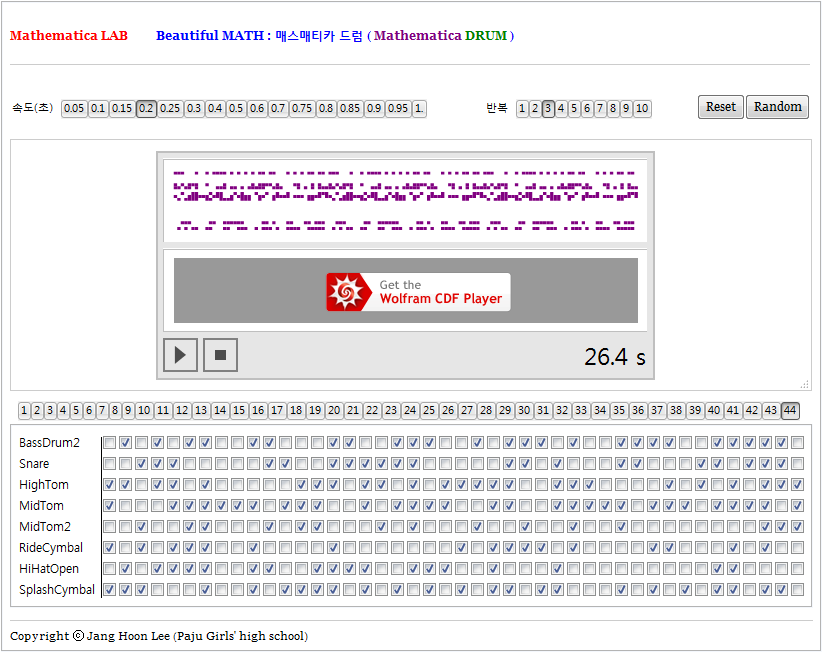Viewport: 823px width, 652px height.
Task: Toggle the last SplashCymbal checkbox
Action: click(797, 589)
